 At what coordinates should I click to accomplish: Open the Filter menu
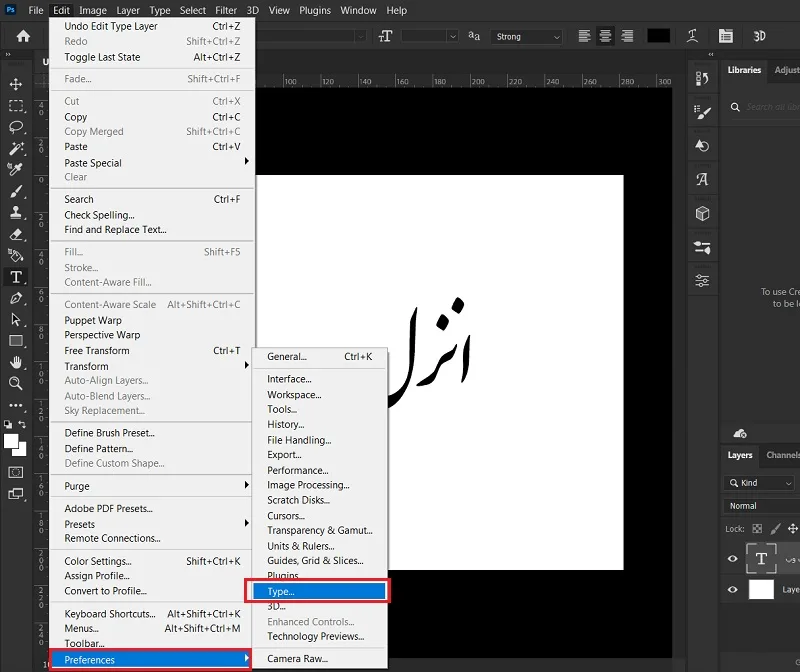click(226, 10)
